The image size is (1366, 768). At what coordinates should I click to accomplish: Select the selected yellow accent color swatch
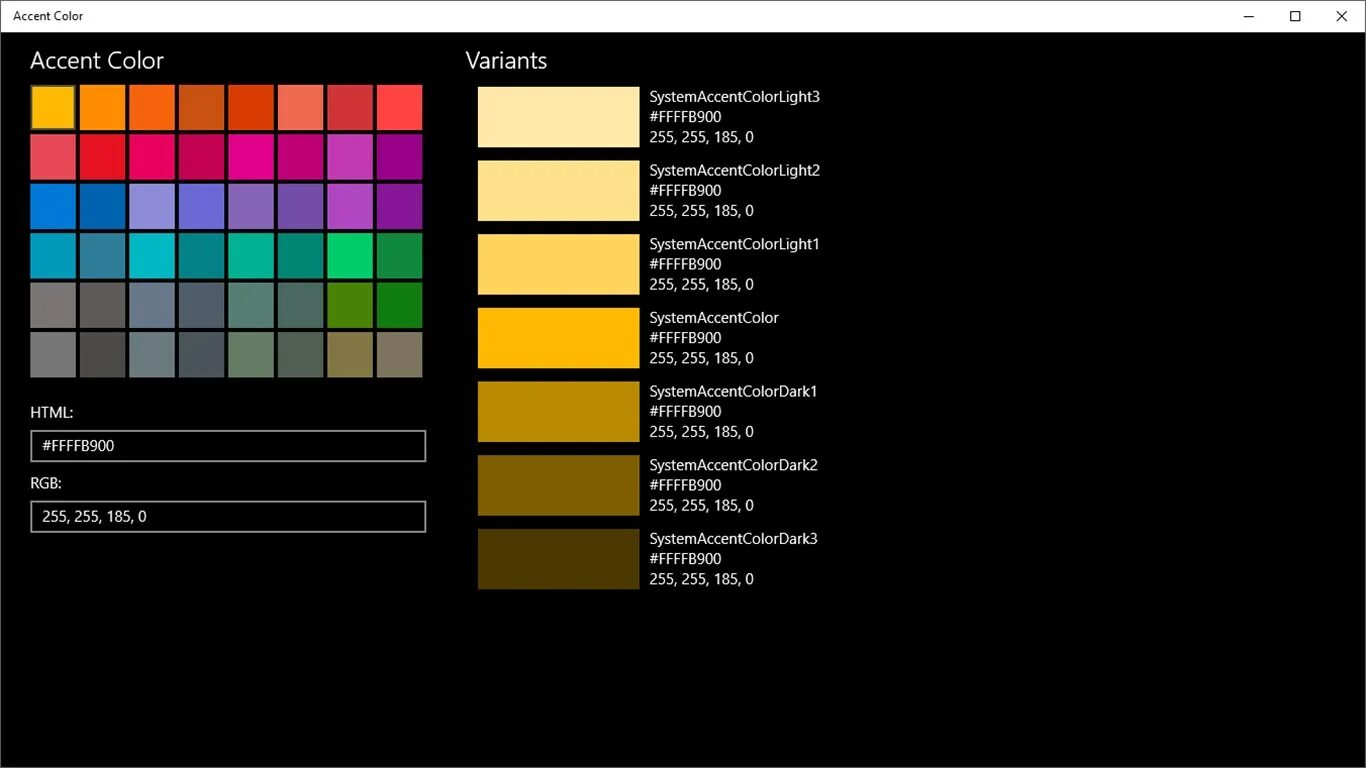pos(53,107)
